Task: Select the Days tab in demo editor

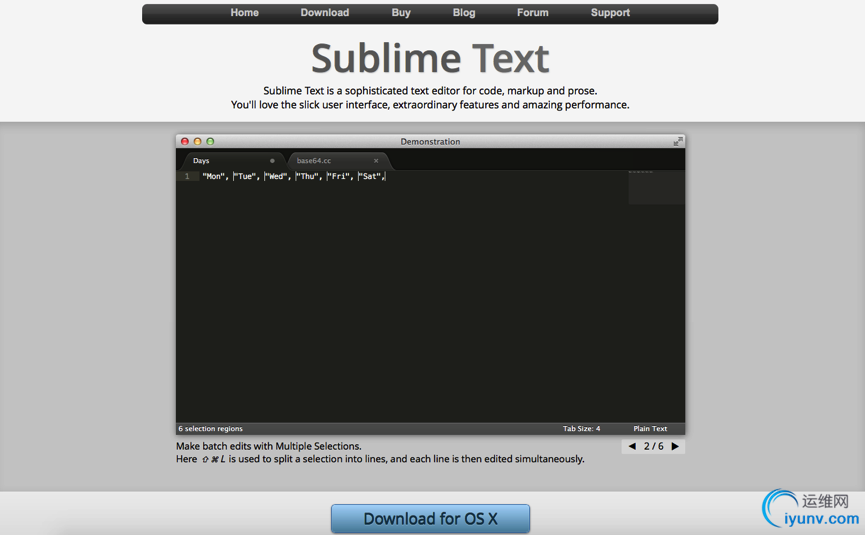Action: click(x=231, y=160)
